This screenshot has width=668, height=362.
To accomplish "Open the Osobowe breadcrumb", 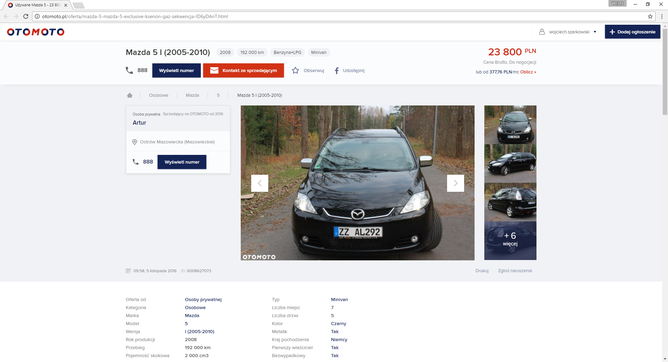I will click(158, 95).
